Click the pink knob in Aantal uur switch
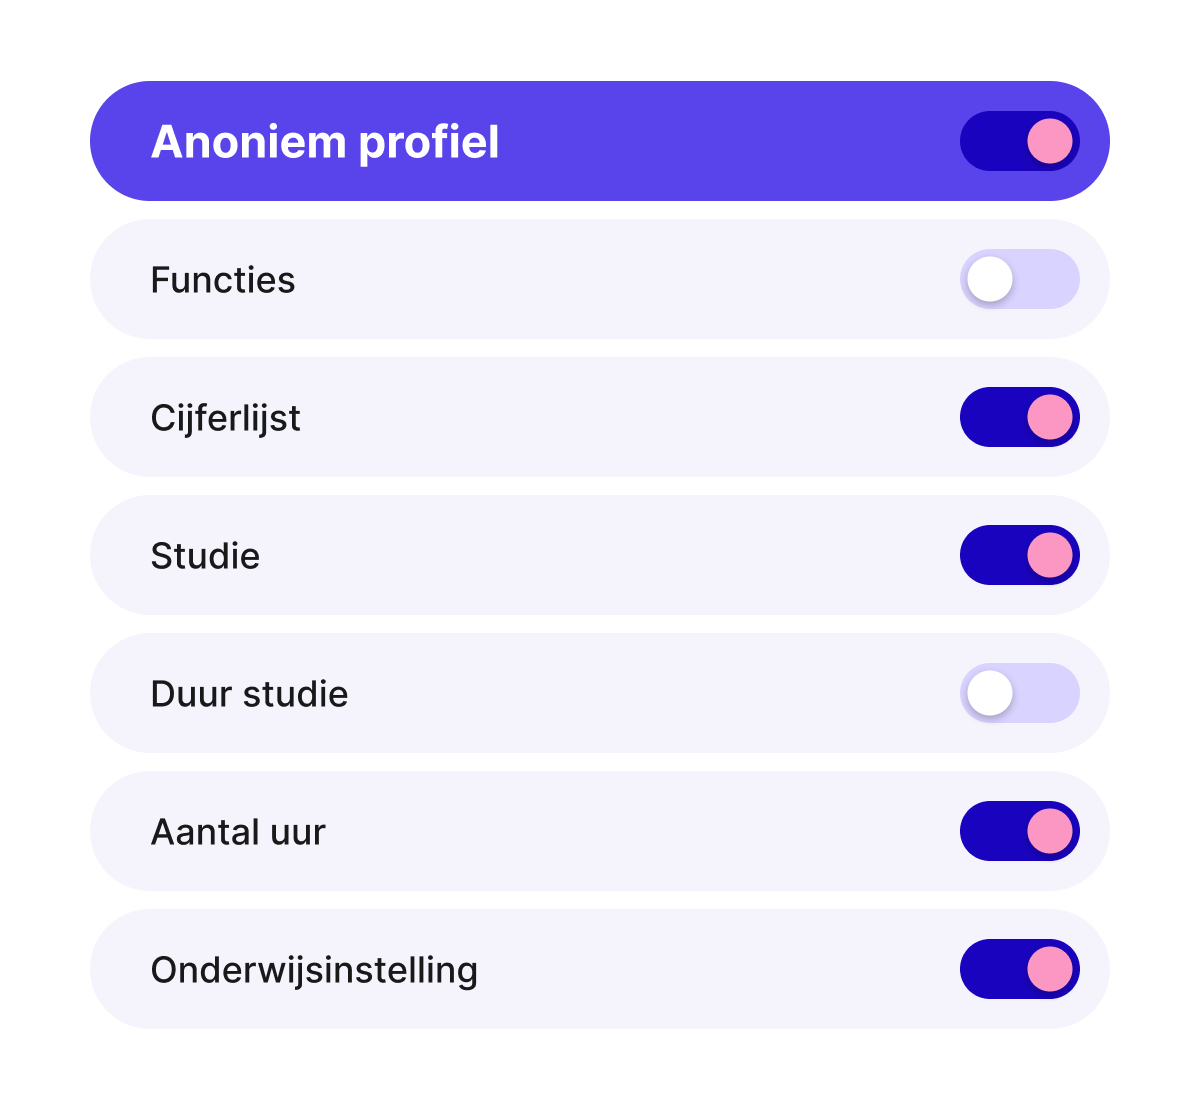 pyautogui.click(x=1050, y=831)
